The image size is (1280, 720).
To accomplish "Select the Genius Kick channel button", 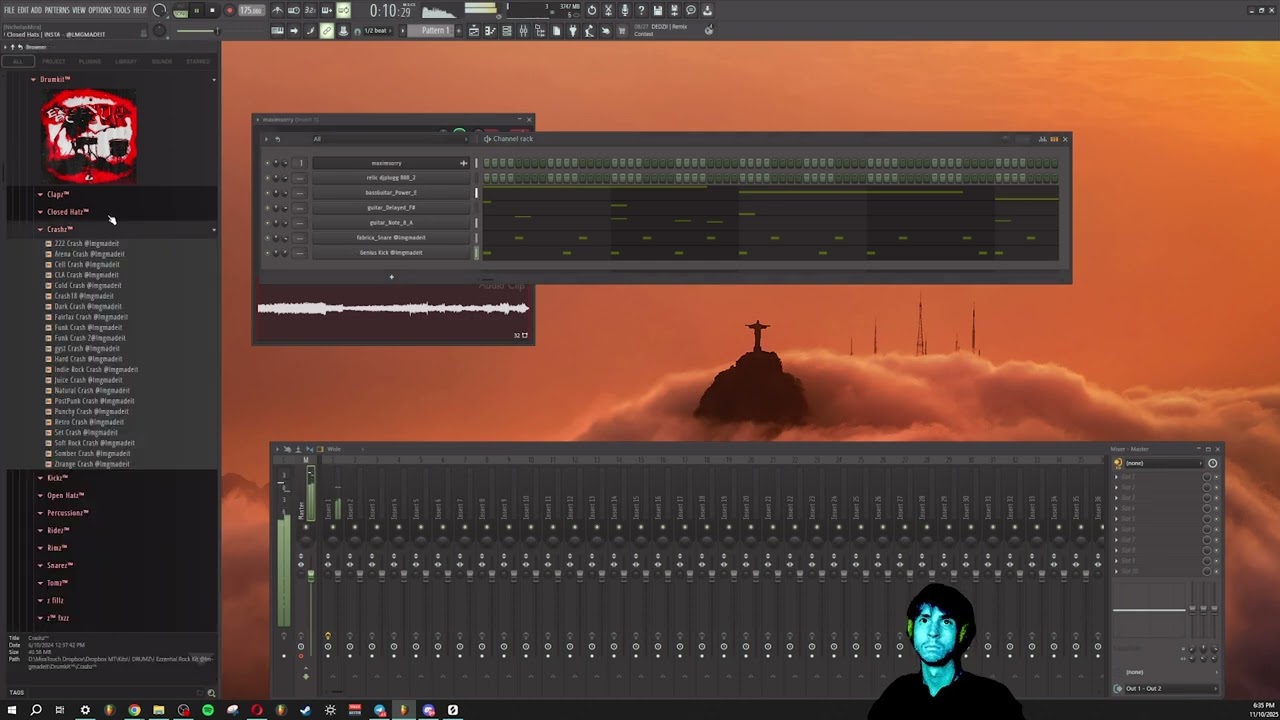I will (391, 253).
